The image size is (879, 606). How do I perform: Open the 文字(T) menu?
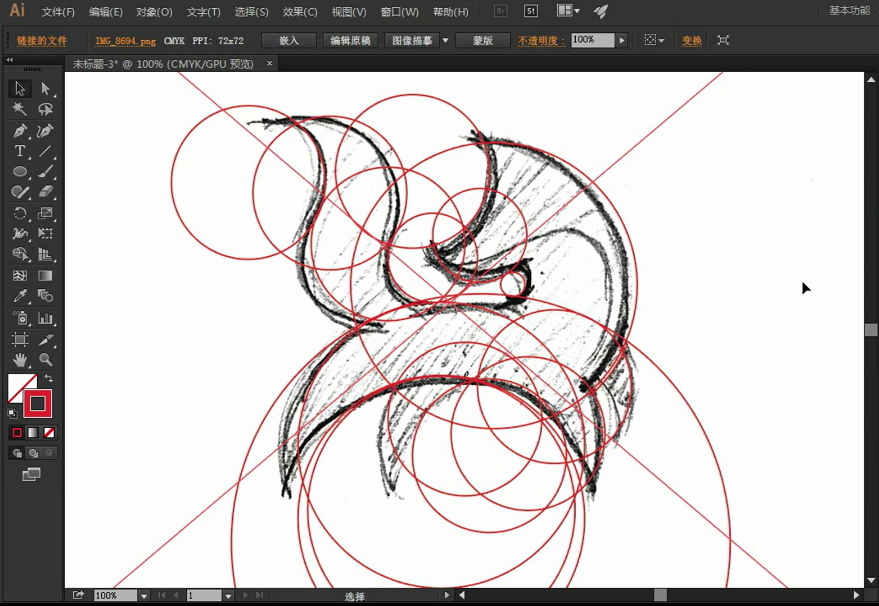(x=203, y=12)
